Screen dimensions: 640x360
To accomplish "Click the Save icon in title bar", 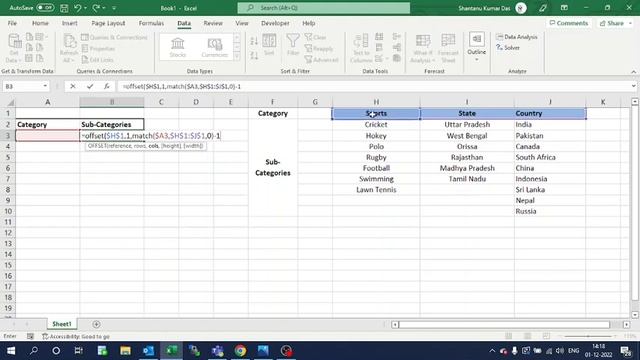I will pos(64,8).
